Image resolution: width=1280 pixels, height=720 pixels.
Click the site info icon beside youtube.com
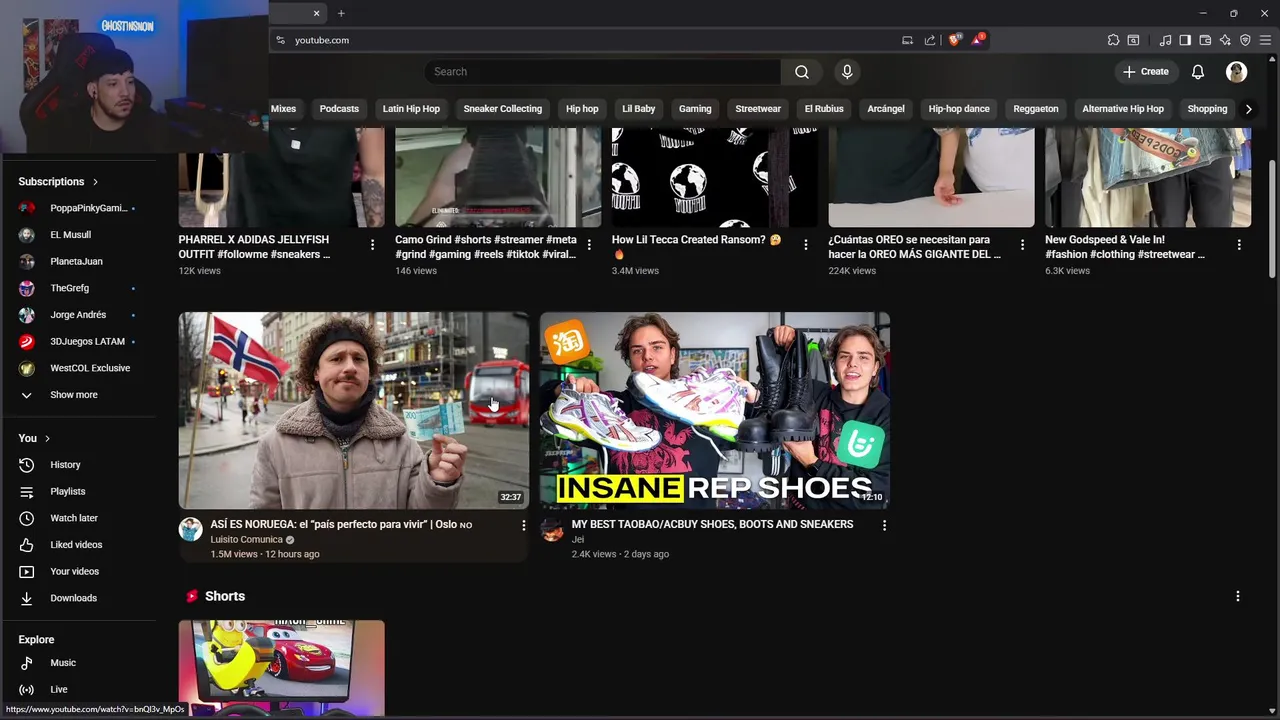(x=280, y=40)
